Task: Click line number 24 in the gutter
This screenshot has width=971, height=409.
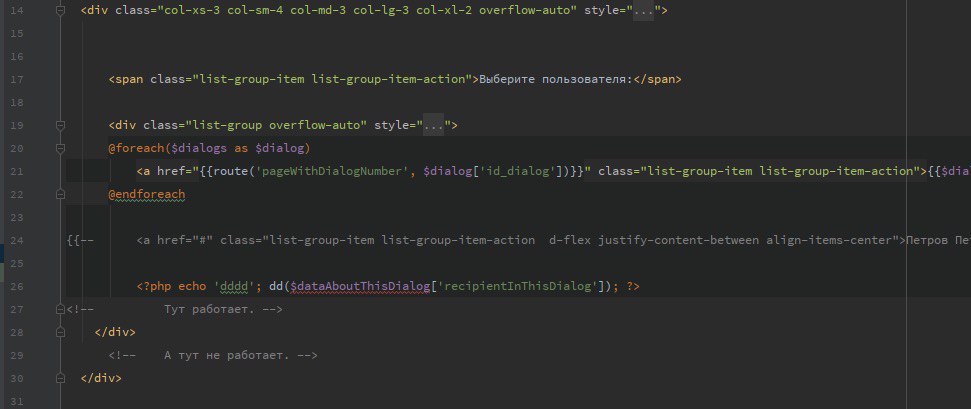Action: [x=17, y=240]
